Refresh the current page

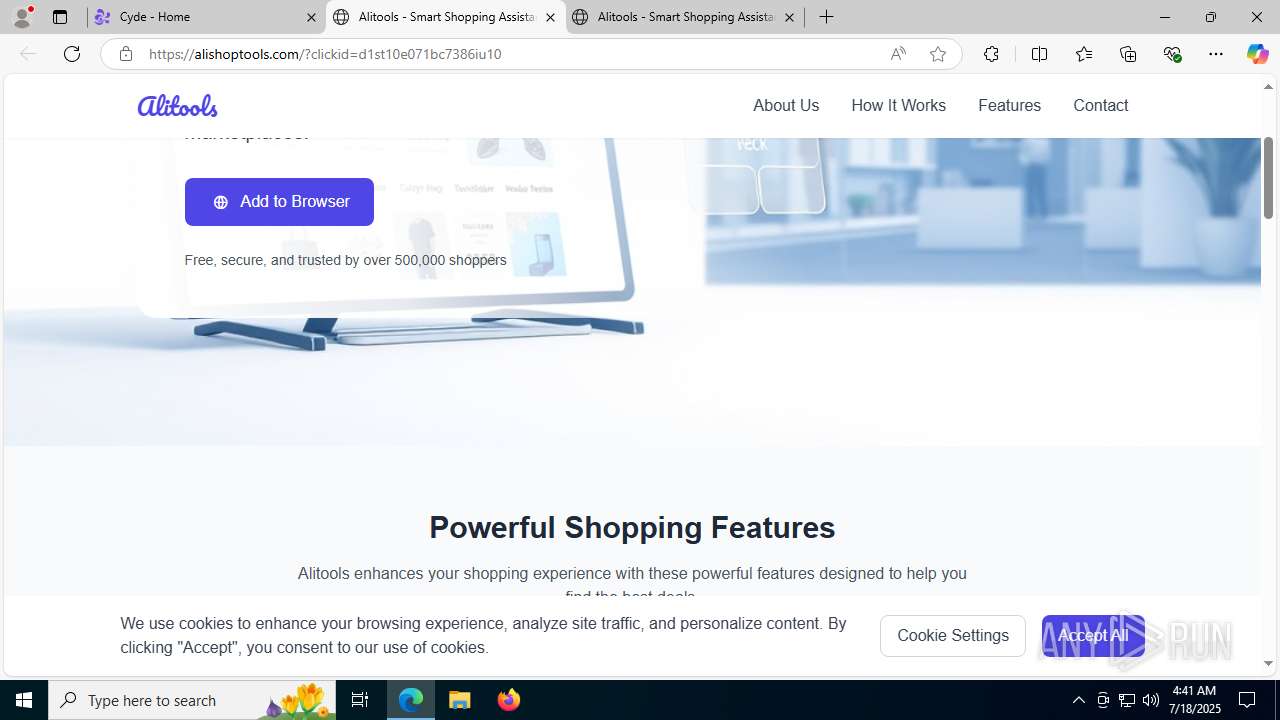pyautogui.click(x=72, y=54)
